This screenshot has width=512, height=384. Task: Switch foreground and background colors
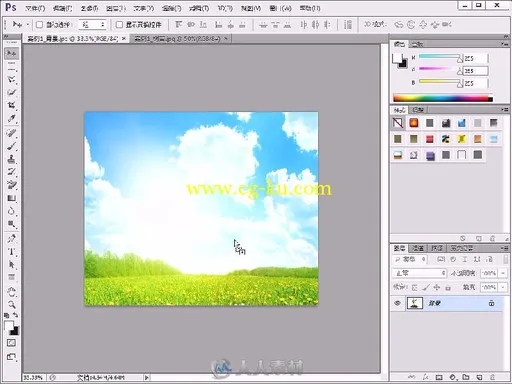tap(15, 315)
